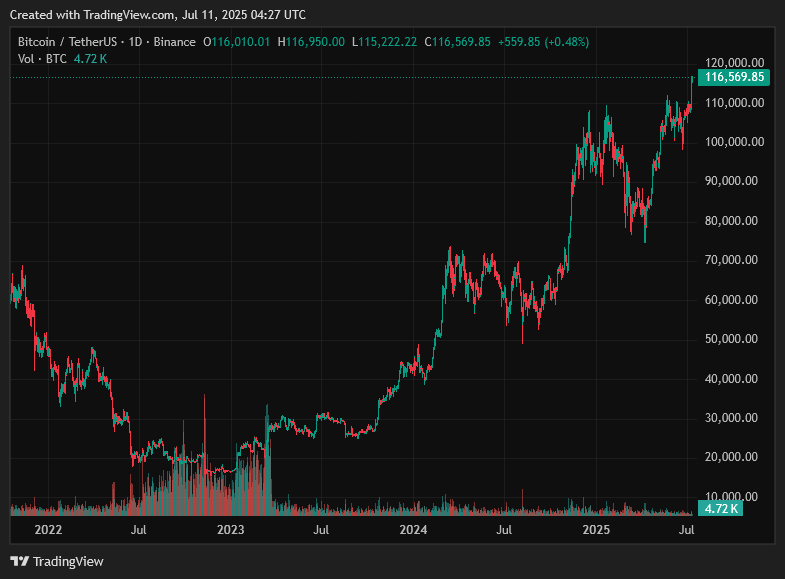Click the Jul label between 2023 and 2024
Image resolution: width=785 pixels, height=579 pixels.
point(321,530)
